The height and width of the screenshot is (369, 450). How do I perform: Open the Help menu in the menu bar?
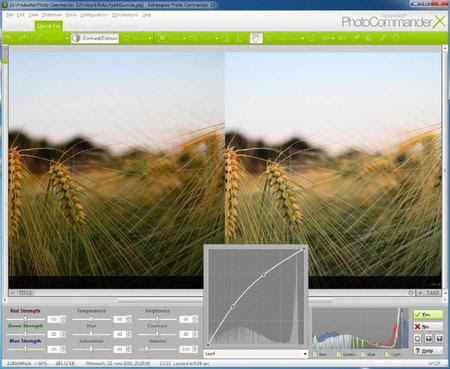pyautogui.click(x=146, y=15)
